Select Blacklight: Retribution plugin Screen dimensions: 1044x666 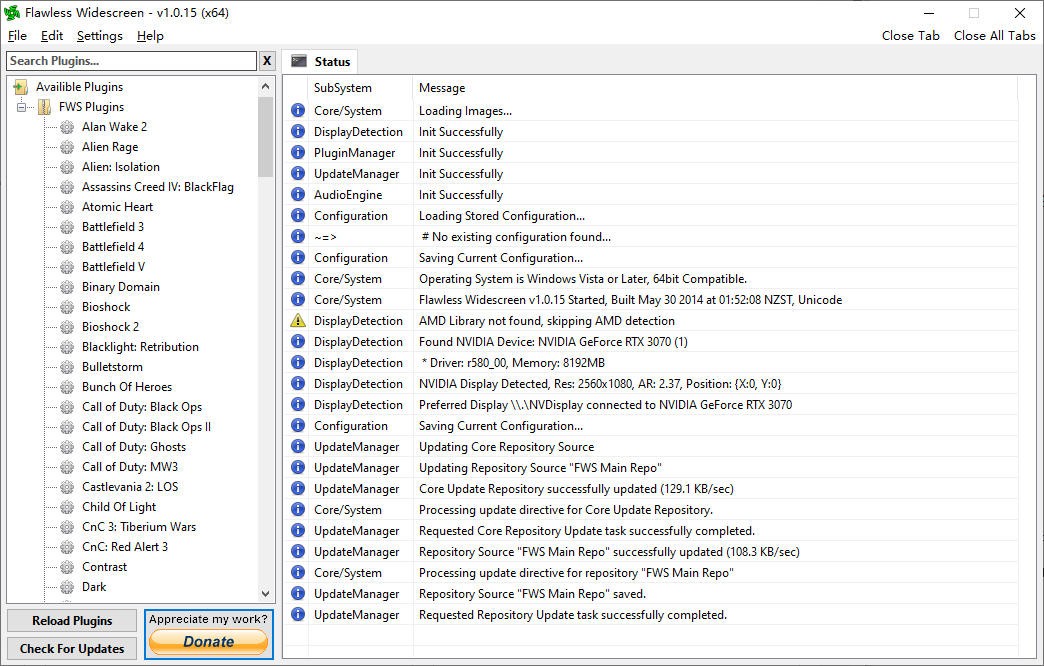[x=140, y=347]
